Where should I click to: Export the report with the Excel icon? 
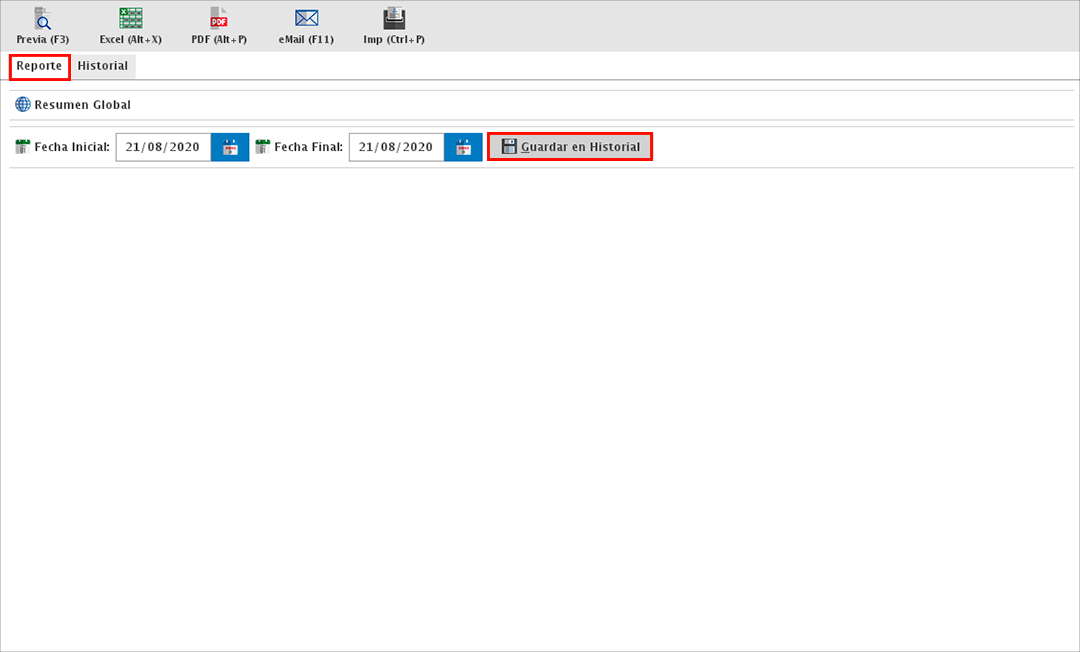[130, 18]
